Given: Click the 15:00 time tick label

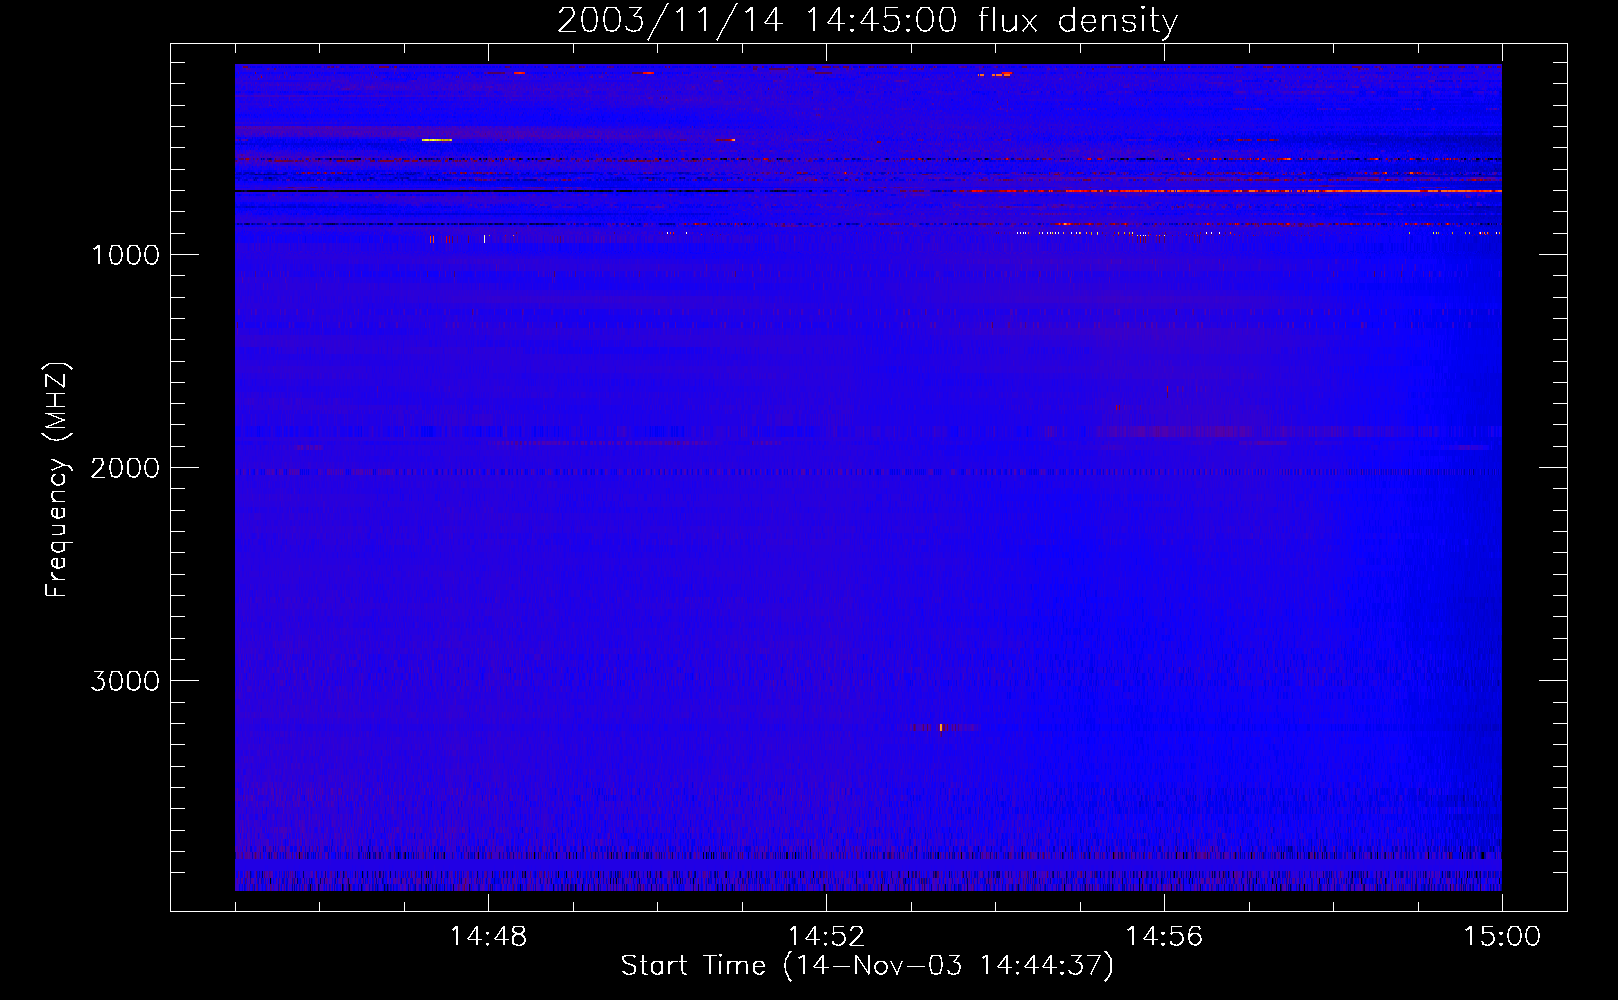Looking at the screenshot, I should (x=1502, y=937).
